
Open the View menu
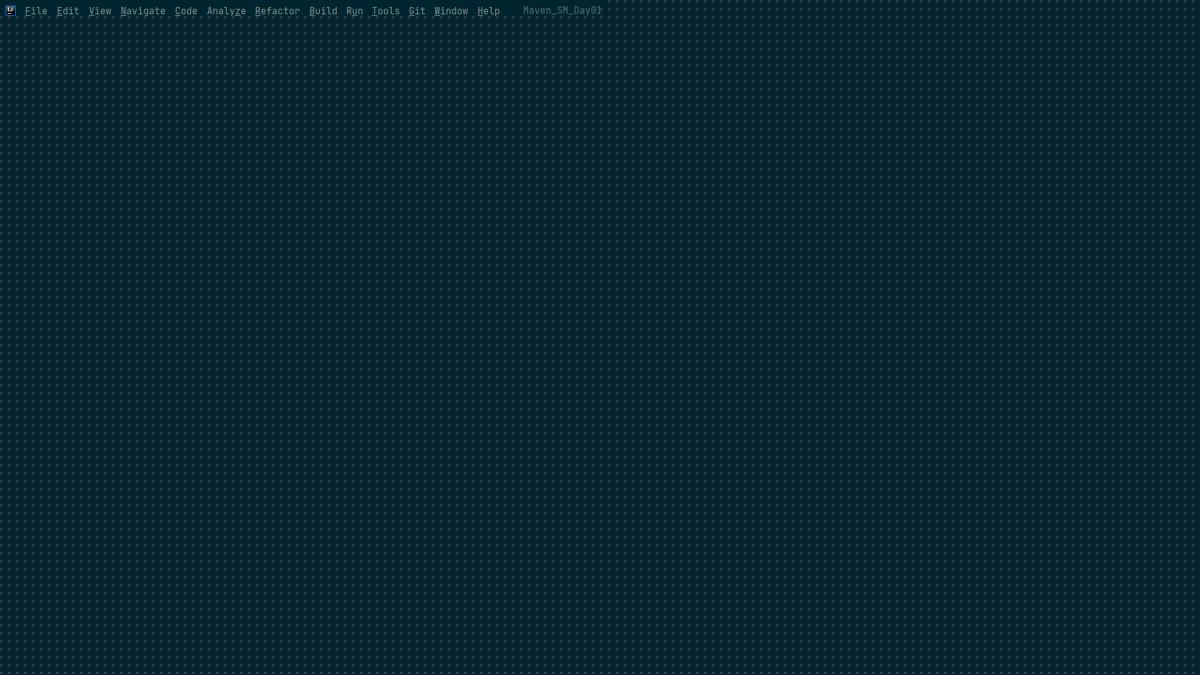click(x=100, y=11)
